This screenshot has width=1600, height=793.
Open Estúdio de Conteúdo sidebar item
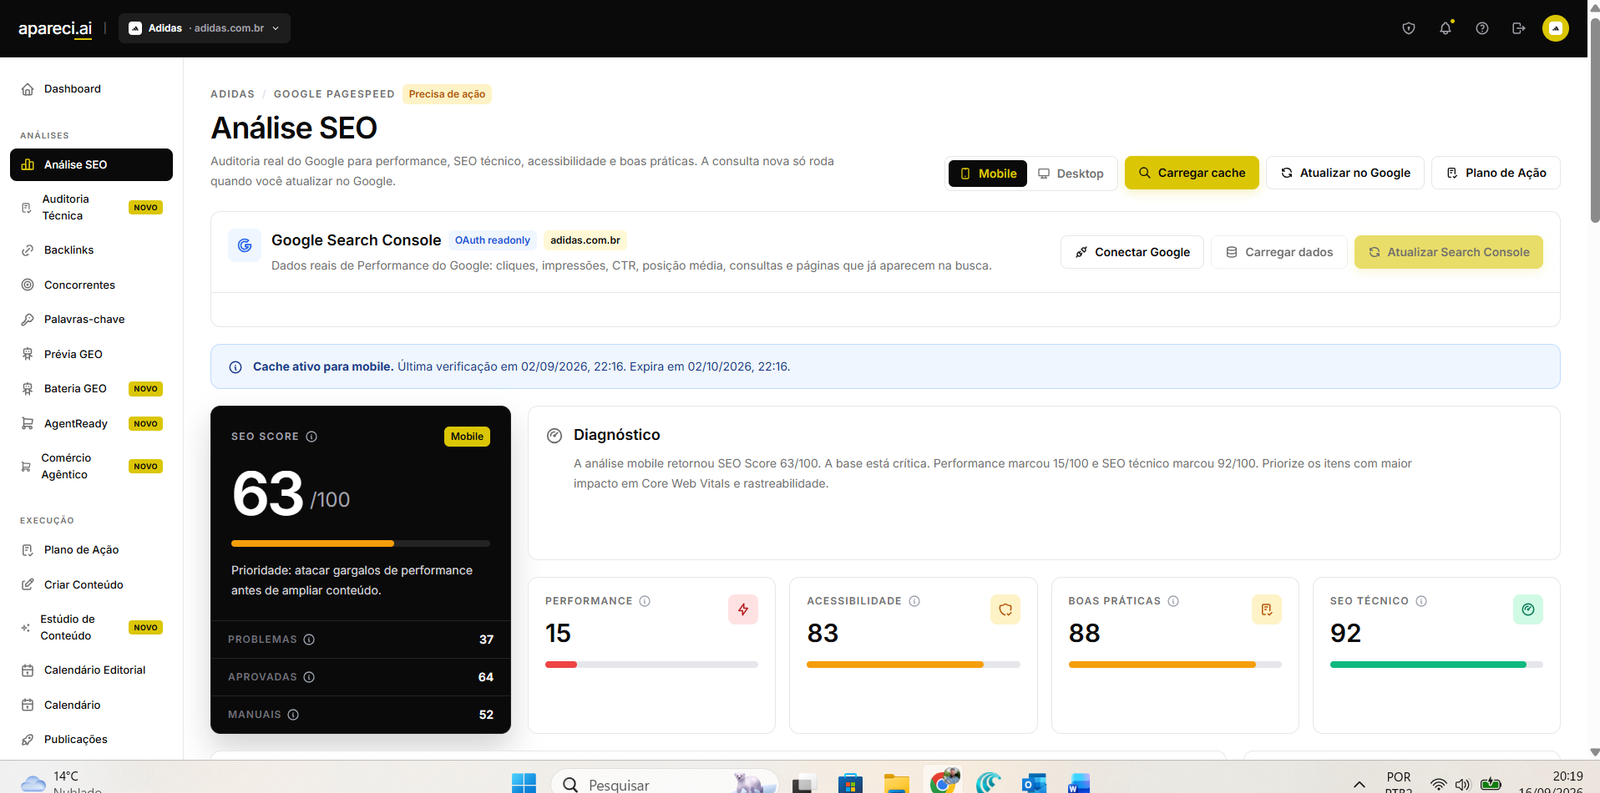[91, 627]
